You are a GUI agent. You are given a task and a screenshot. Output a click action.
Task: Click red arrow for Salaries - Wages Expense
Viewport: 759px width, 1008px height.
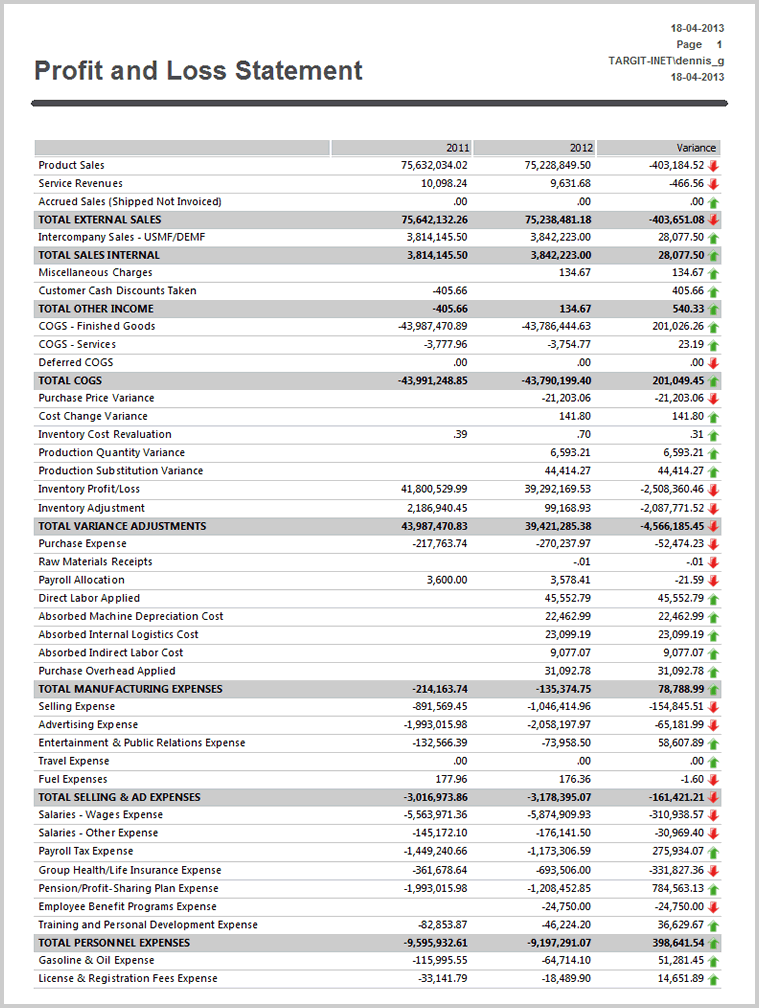tap(713, 815)
